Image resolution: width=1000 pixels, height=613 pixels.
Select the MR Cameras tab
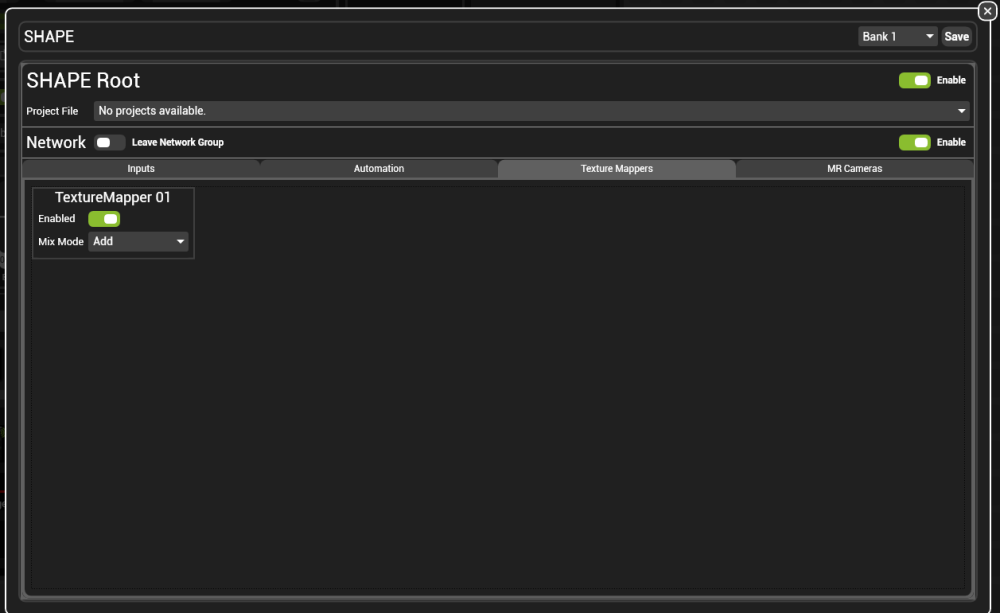tap(854, 168)
